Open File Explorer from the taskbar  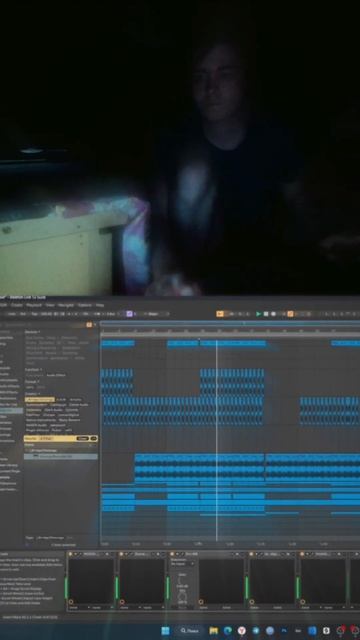213,631
